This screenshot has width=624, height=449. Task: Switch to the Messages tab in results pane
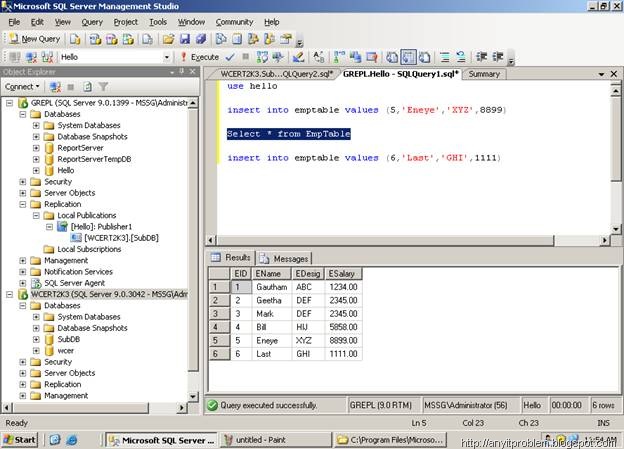click(285, 259)
